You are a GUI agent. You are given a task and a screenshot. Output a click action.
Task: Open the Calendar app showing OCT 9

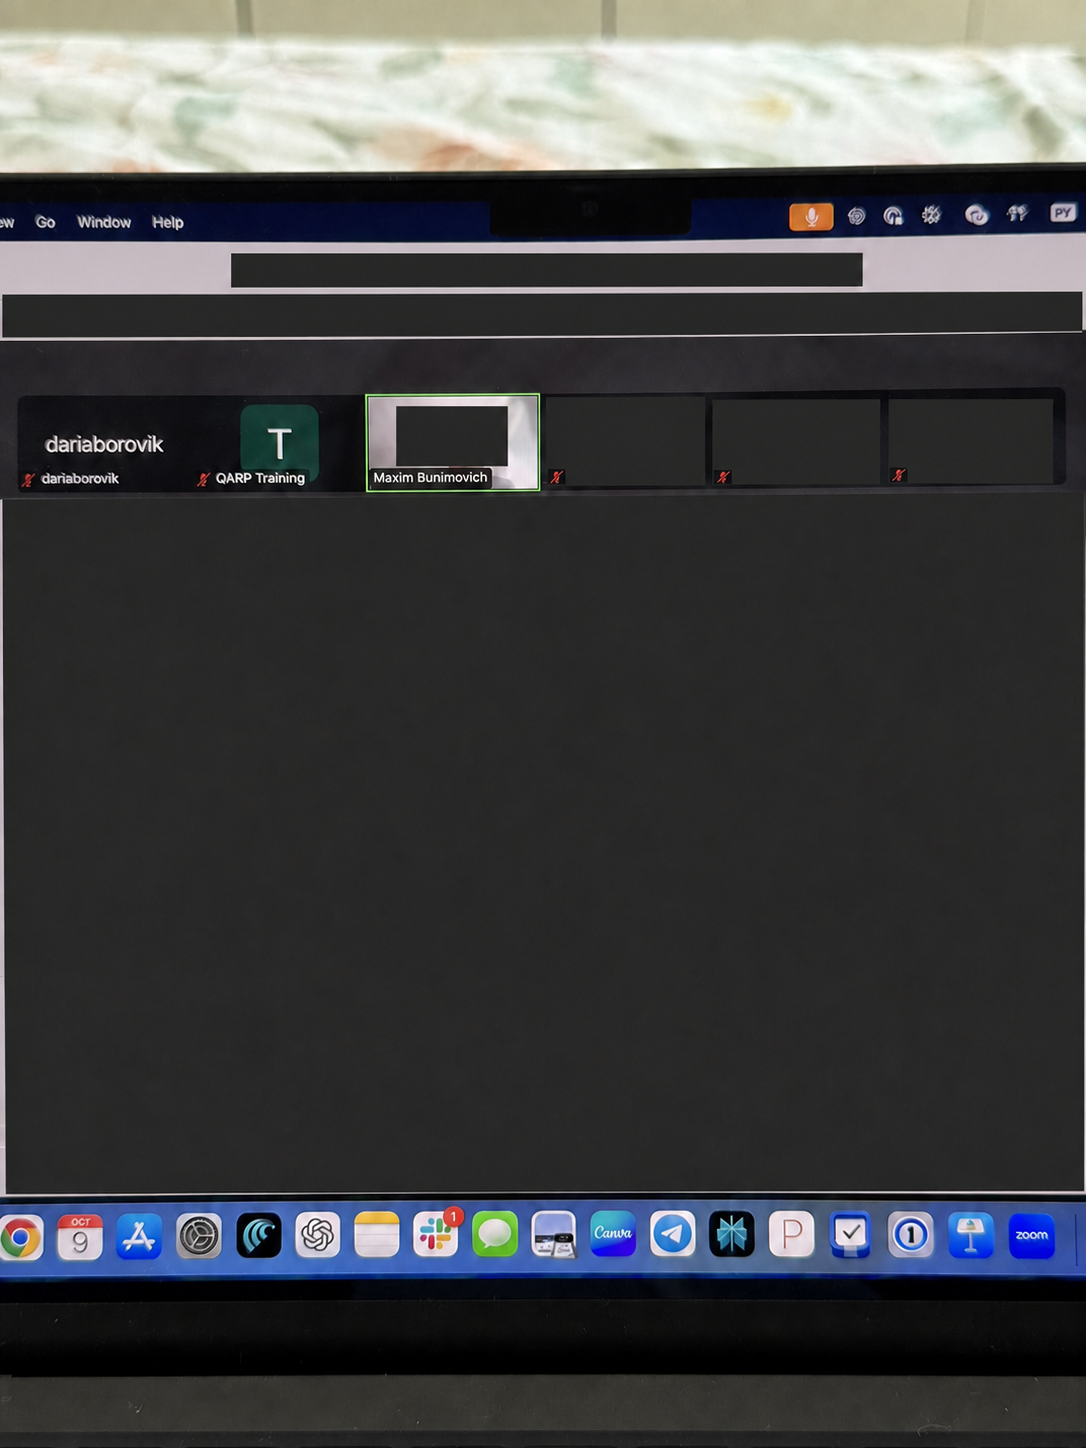(80, 1237)
